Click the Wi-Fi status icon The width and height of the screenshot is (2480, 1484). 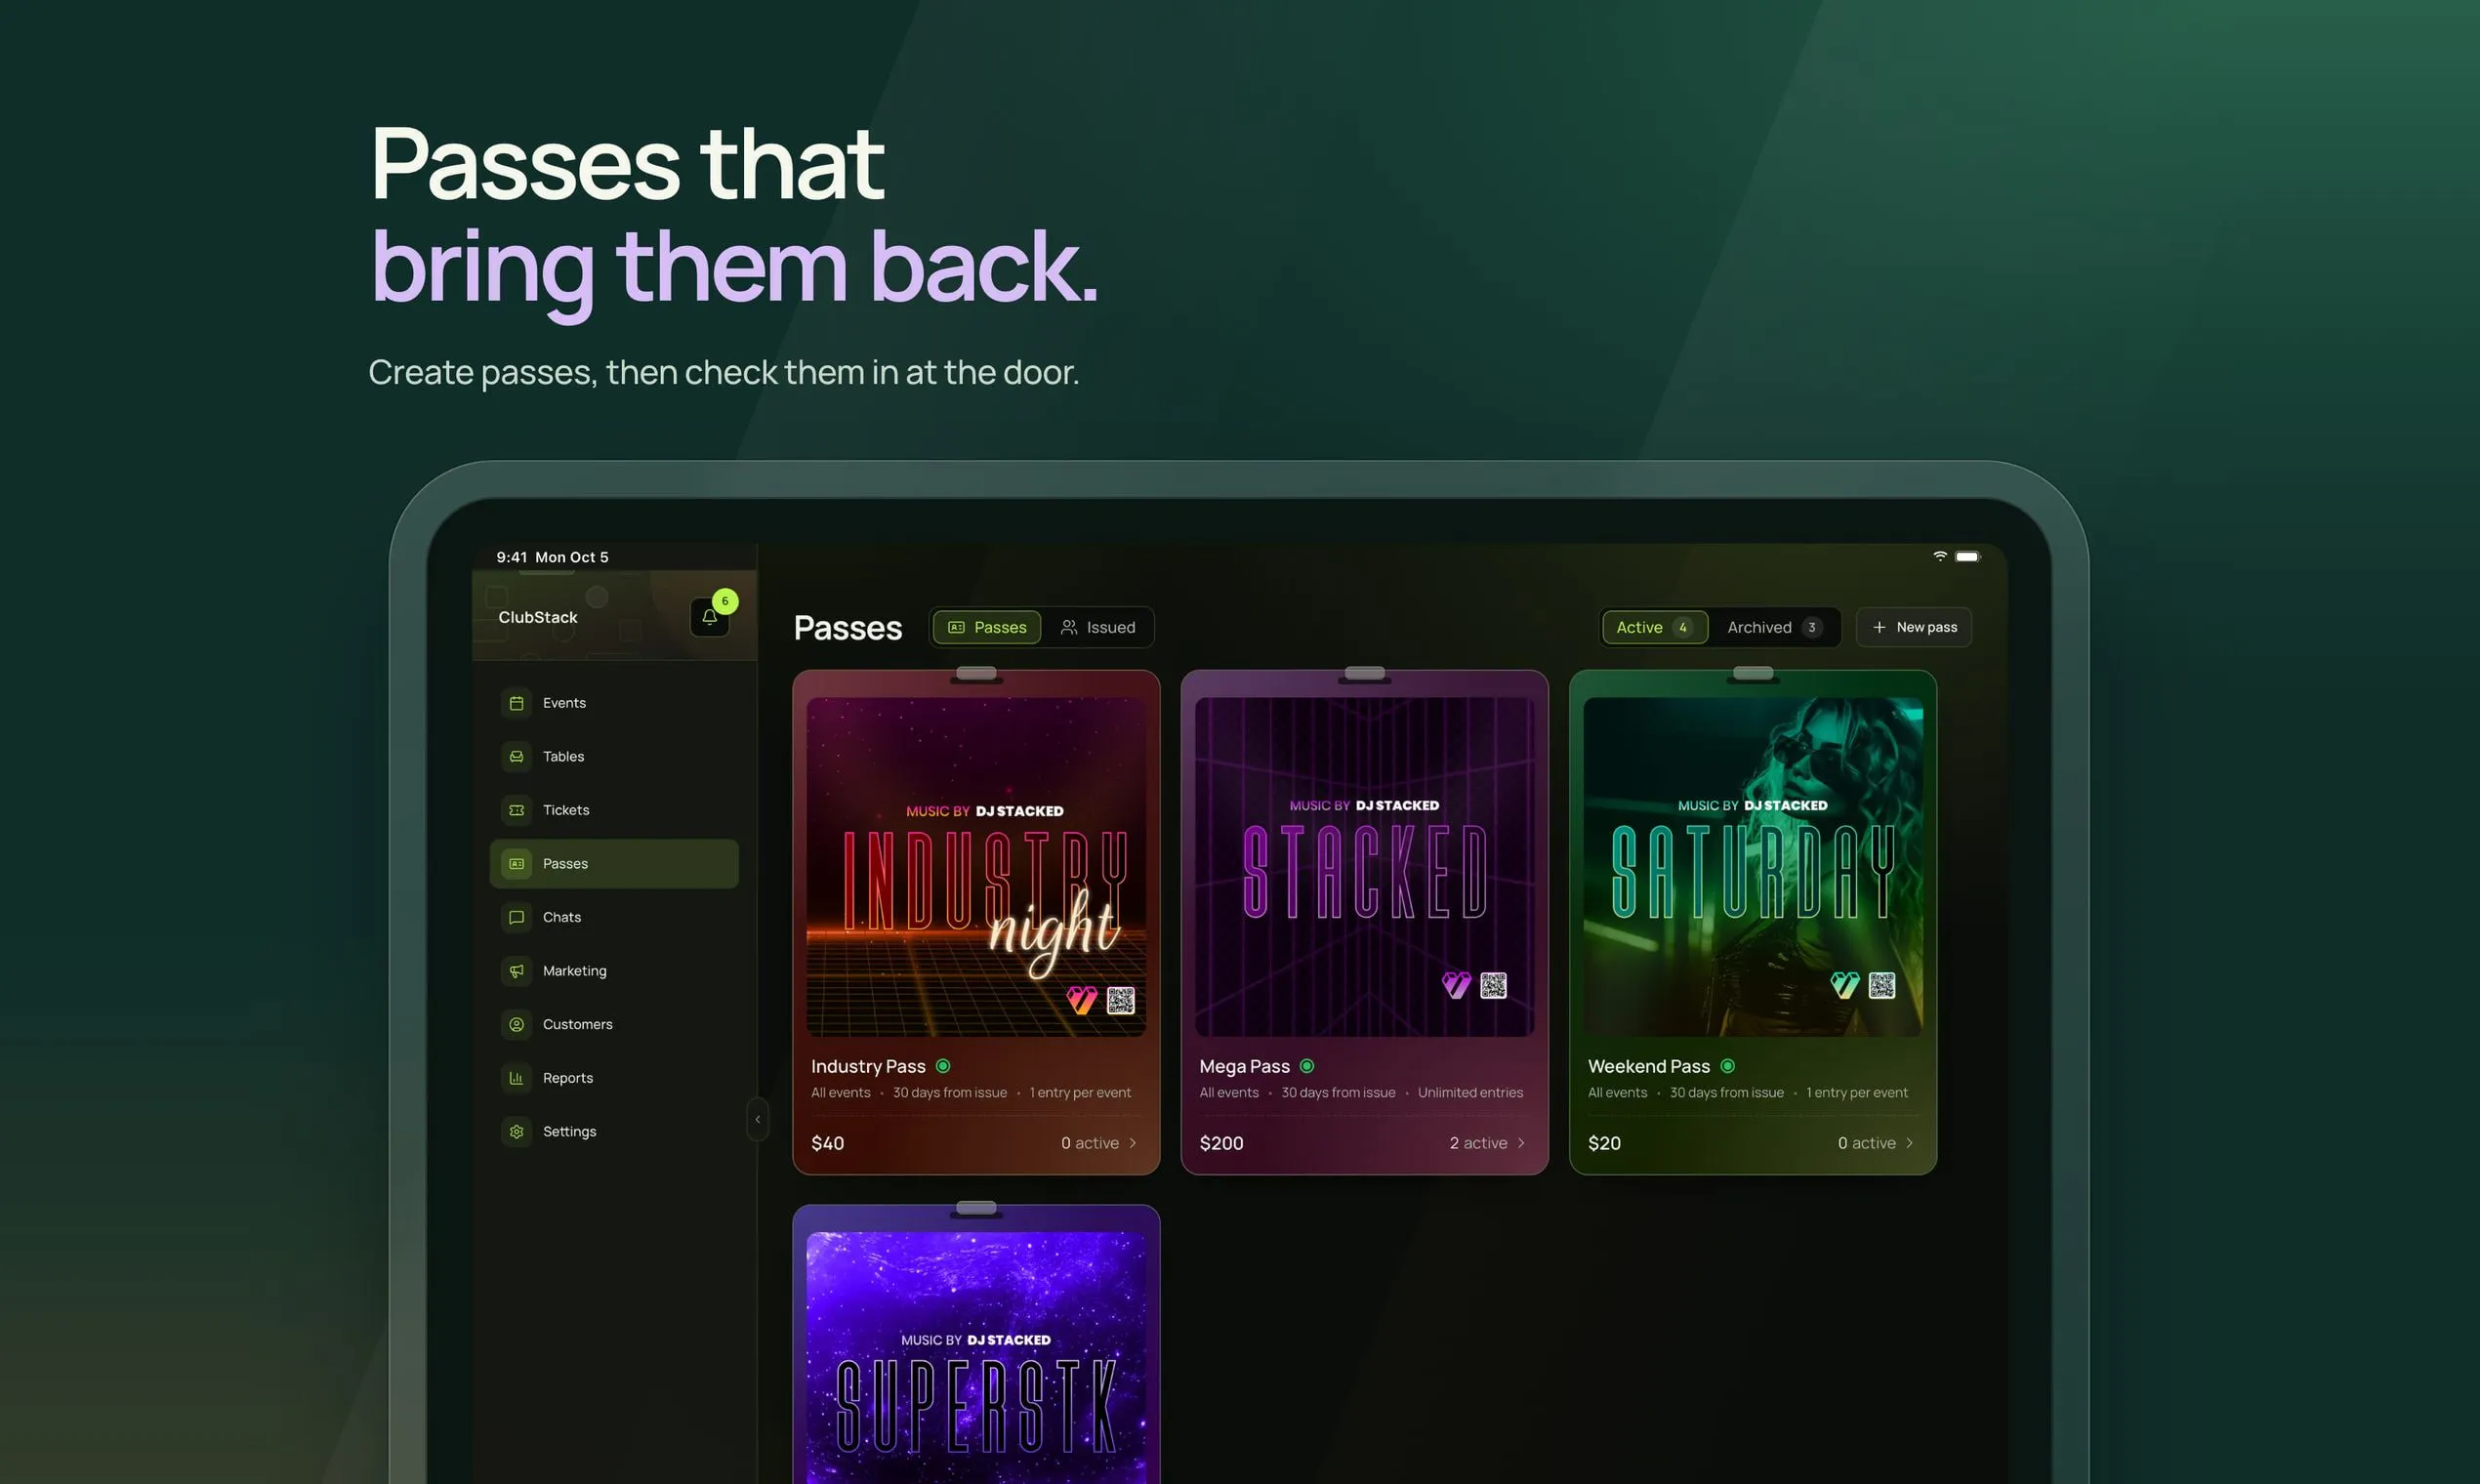tap(1940, 556)
